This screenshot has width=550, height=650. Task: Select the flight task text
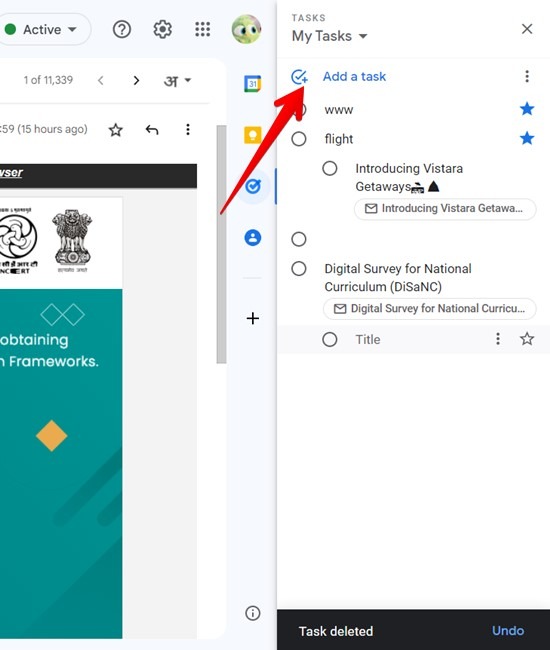pos(339,139)
